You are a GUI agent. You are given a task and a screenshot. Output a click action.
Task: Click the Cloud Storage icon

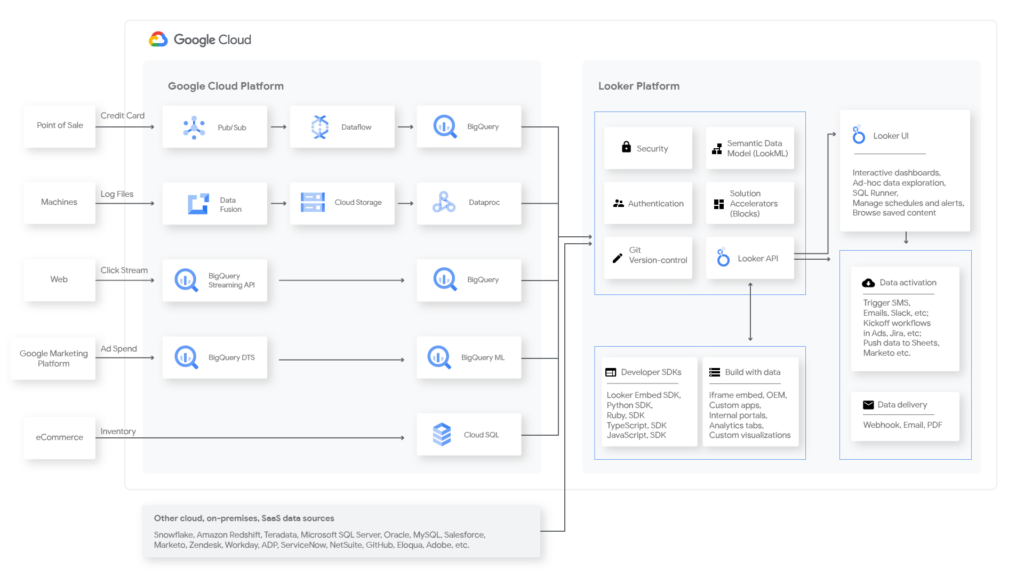tap(313, 203)
